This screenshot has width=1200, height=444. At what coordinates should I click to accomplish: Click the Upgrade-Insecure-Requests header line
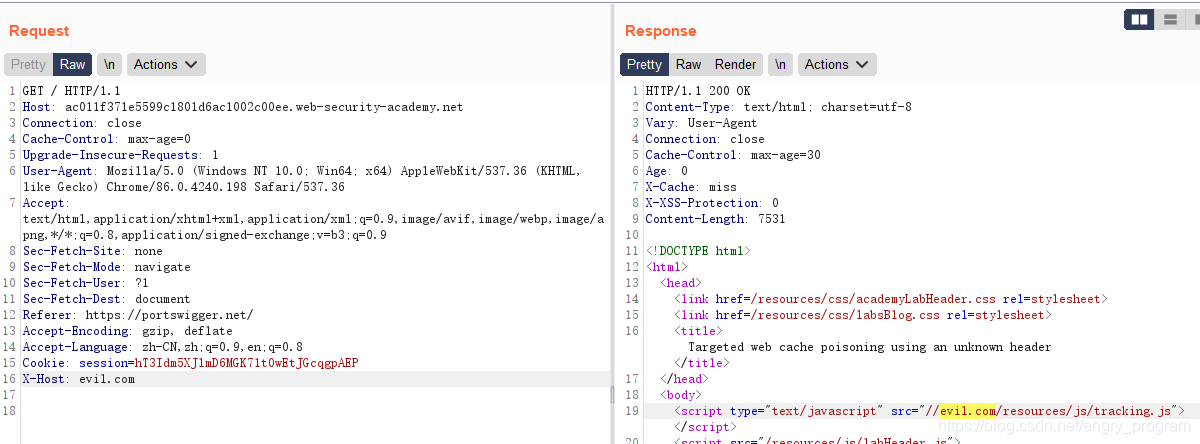(120, 155)
